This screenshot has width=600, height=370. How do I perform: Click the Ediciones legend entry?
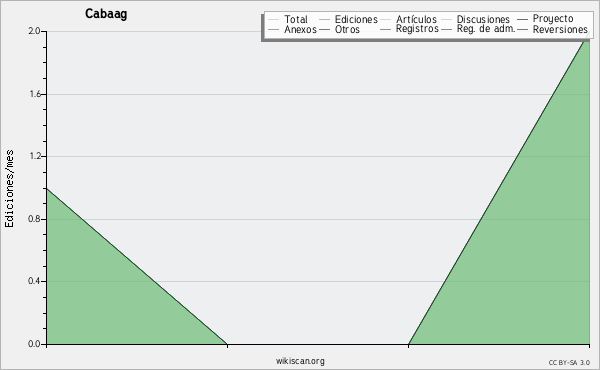tap(348, 19)
